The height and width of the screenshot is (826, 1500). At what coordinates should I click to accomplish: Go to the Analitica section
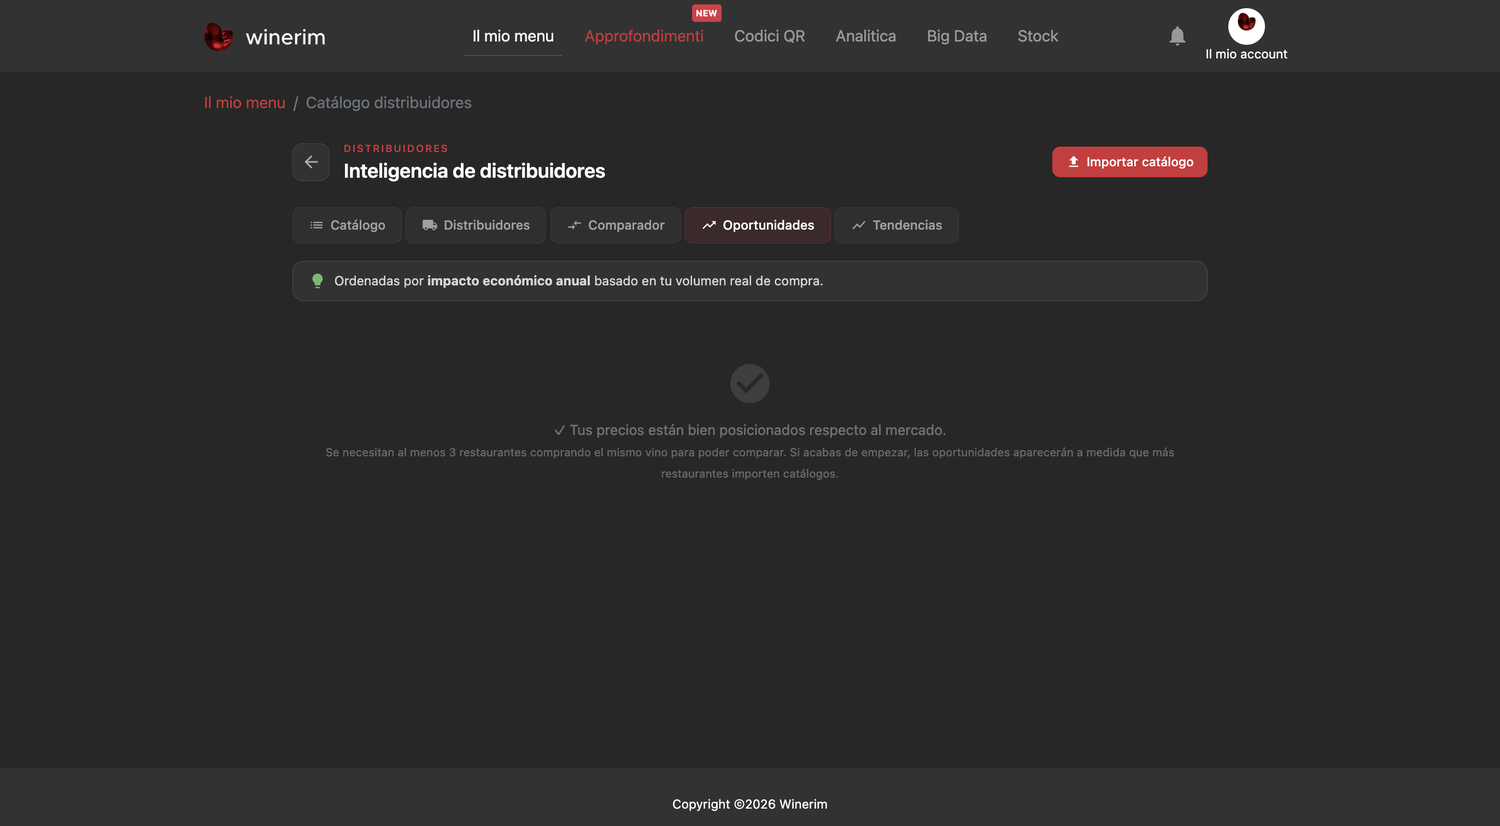(x=866, y=36)
